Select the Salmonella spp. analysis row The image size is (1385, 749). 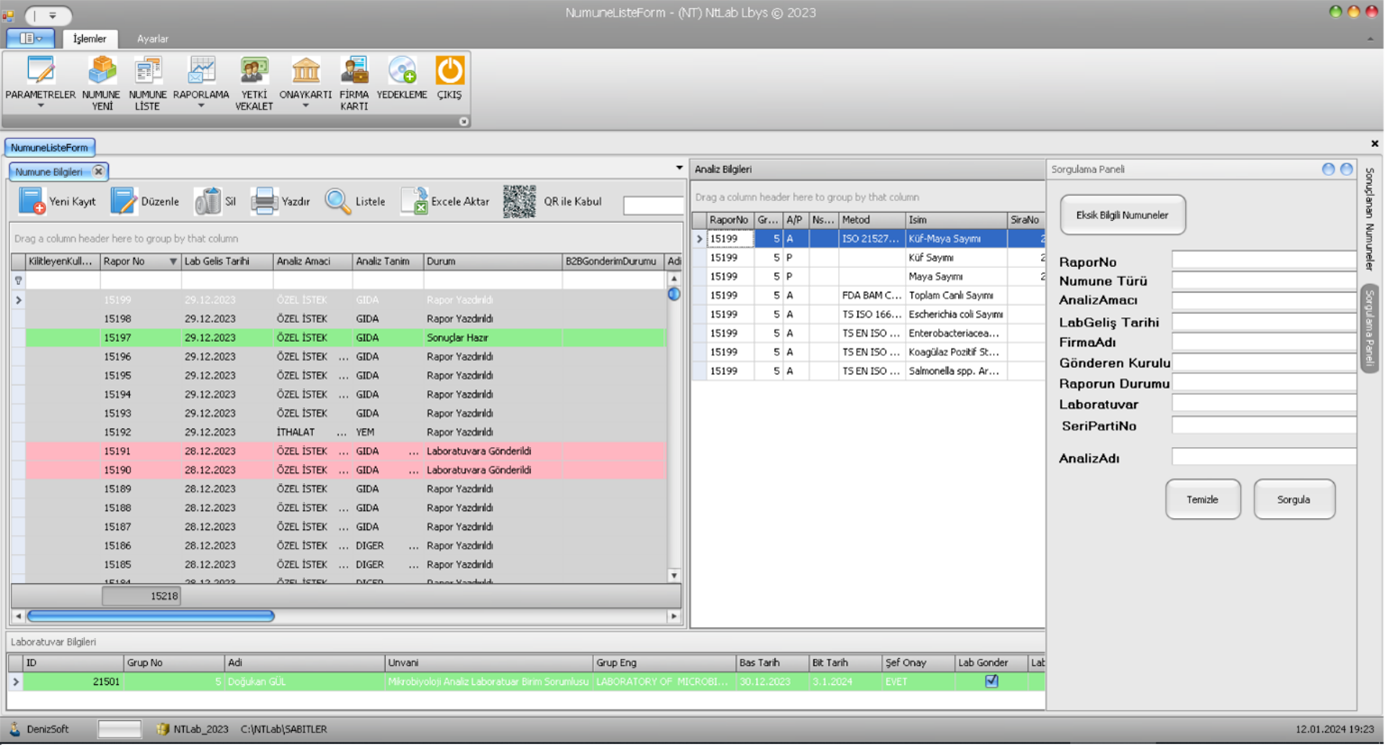869,371
